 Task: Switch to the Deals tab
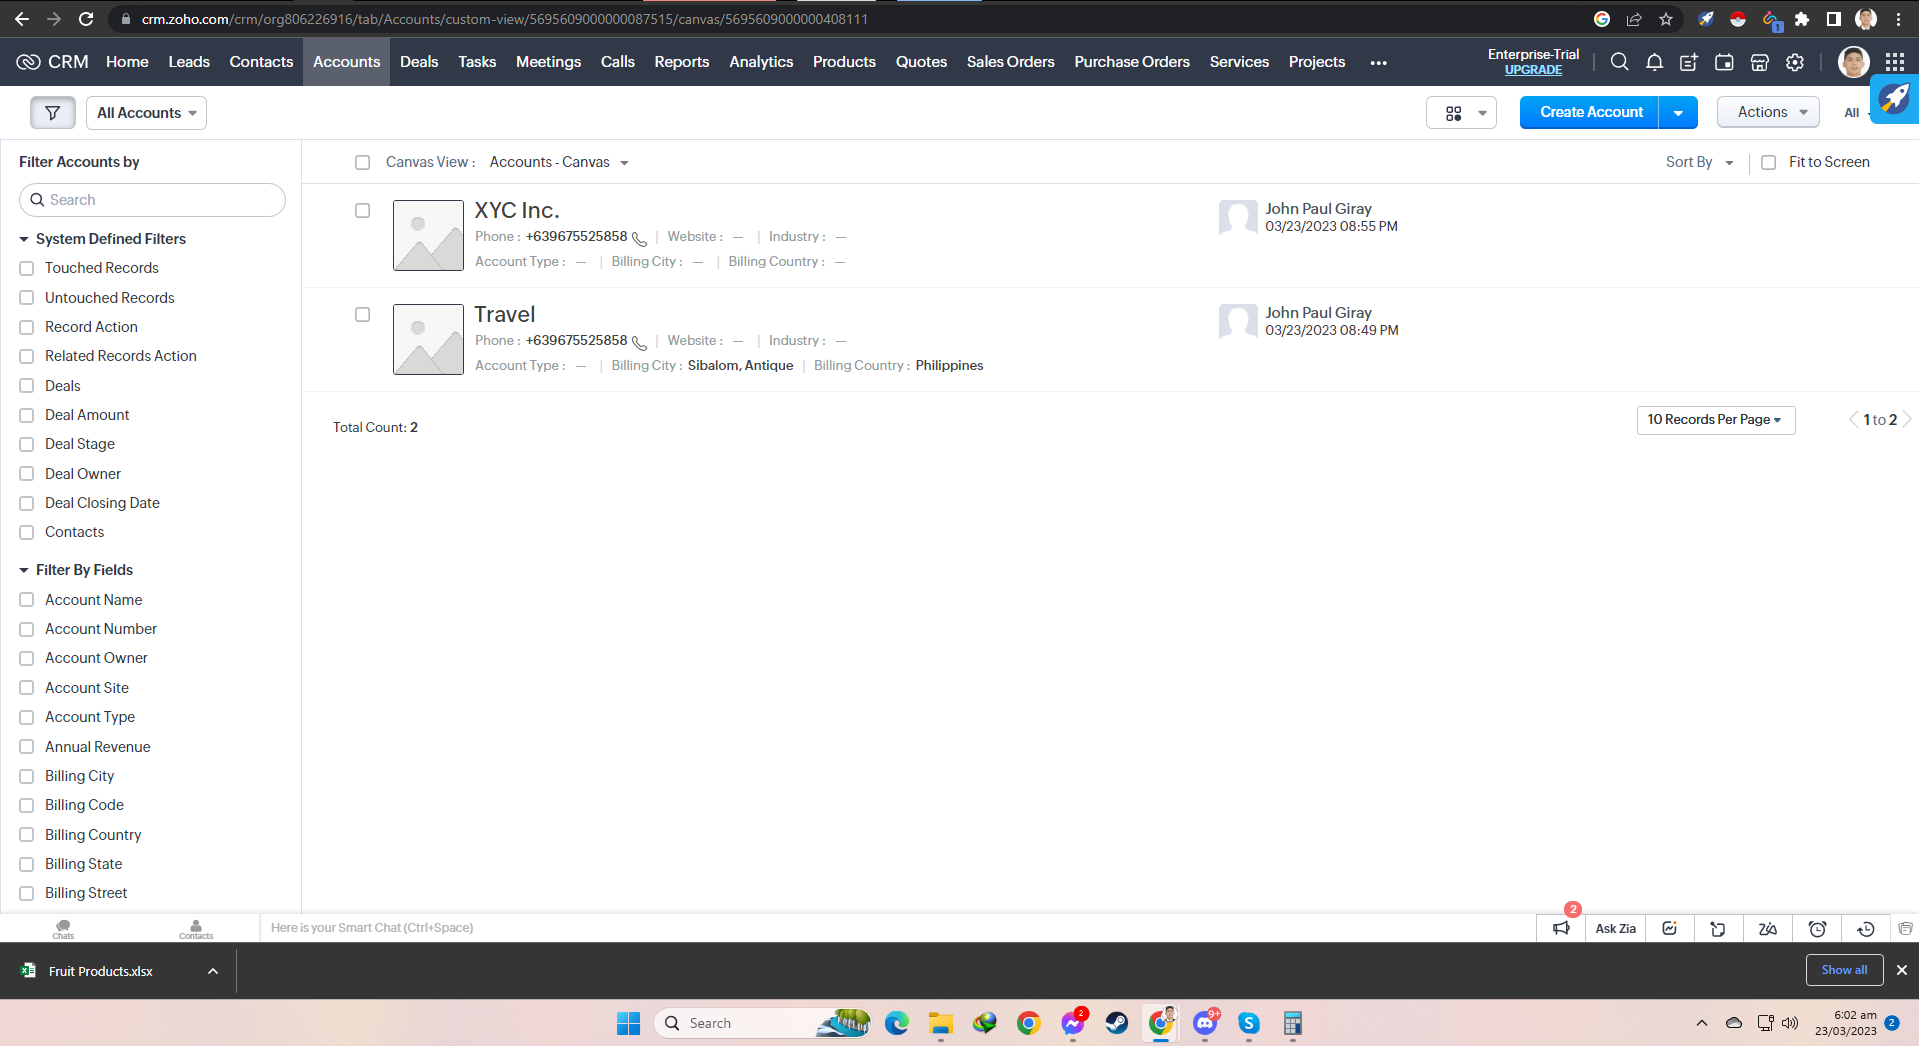[419, 62]
